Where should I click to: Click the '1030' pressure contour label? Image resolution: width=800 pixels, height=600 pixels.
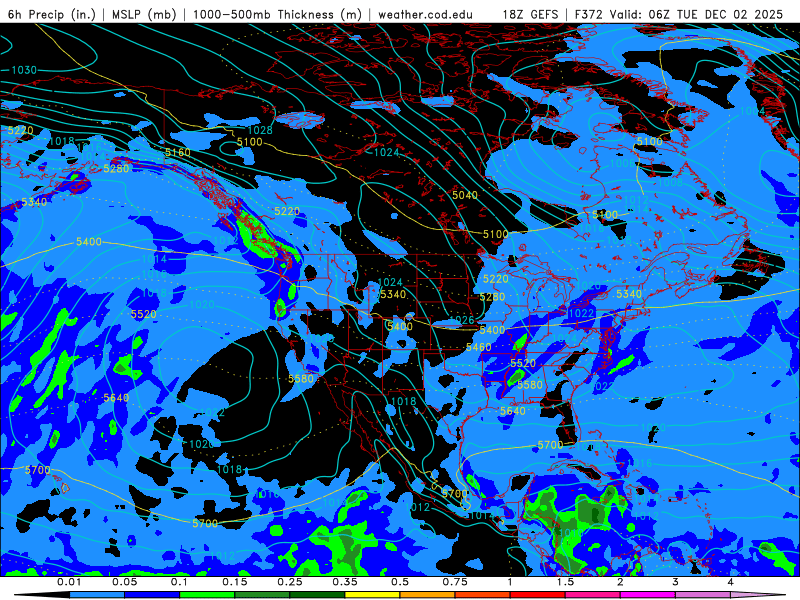(x=24, y=70)
